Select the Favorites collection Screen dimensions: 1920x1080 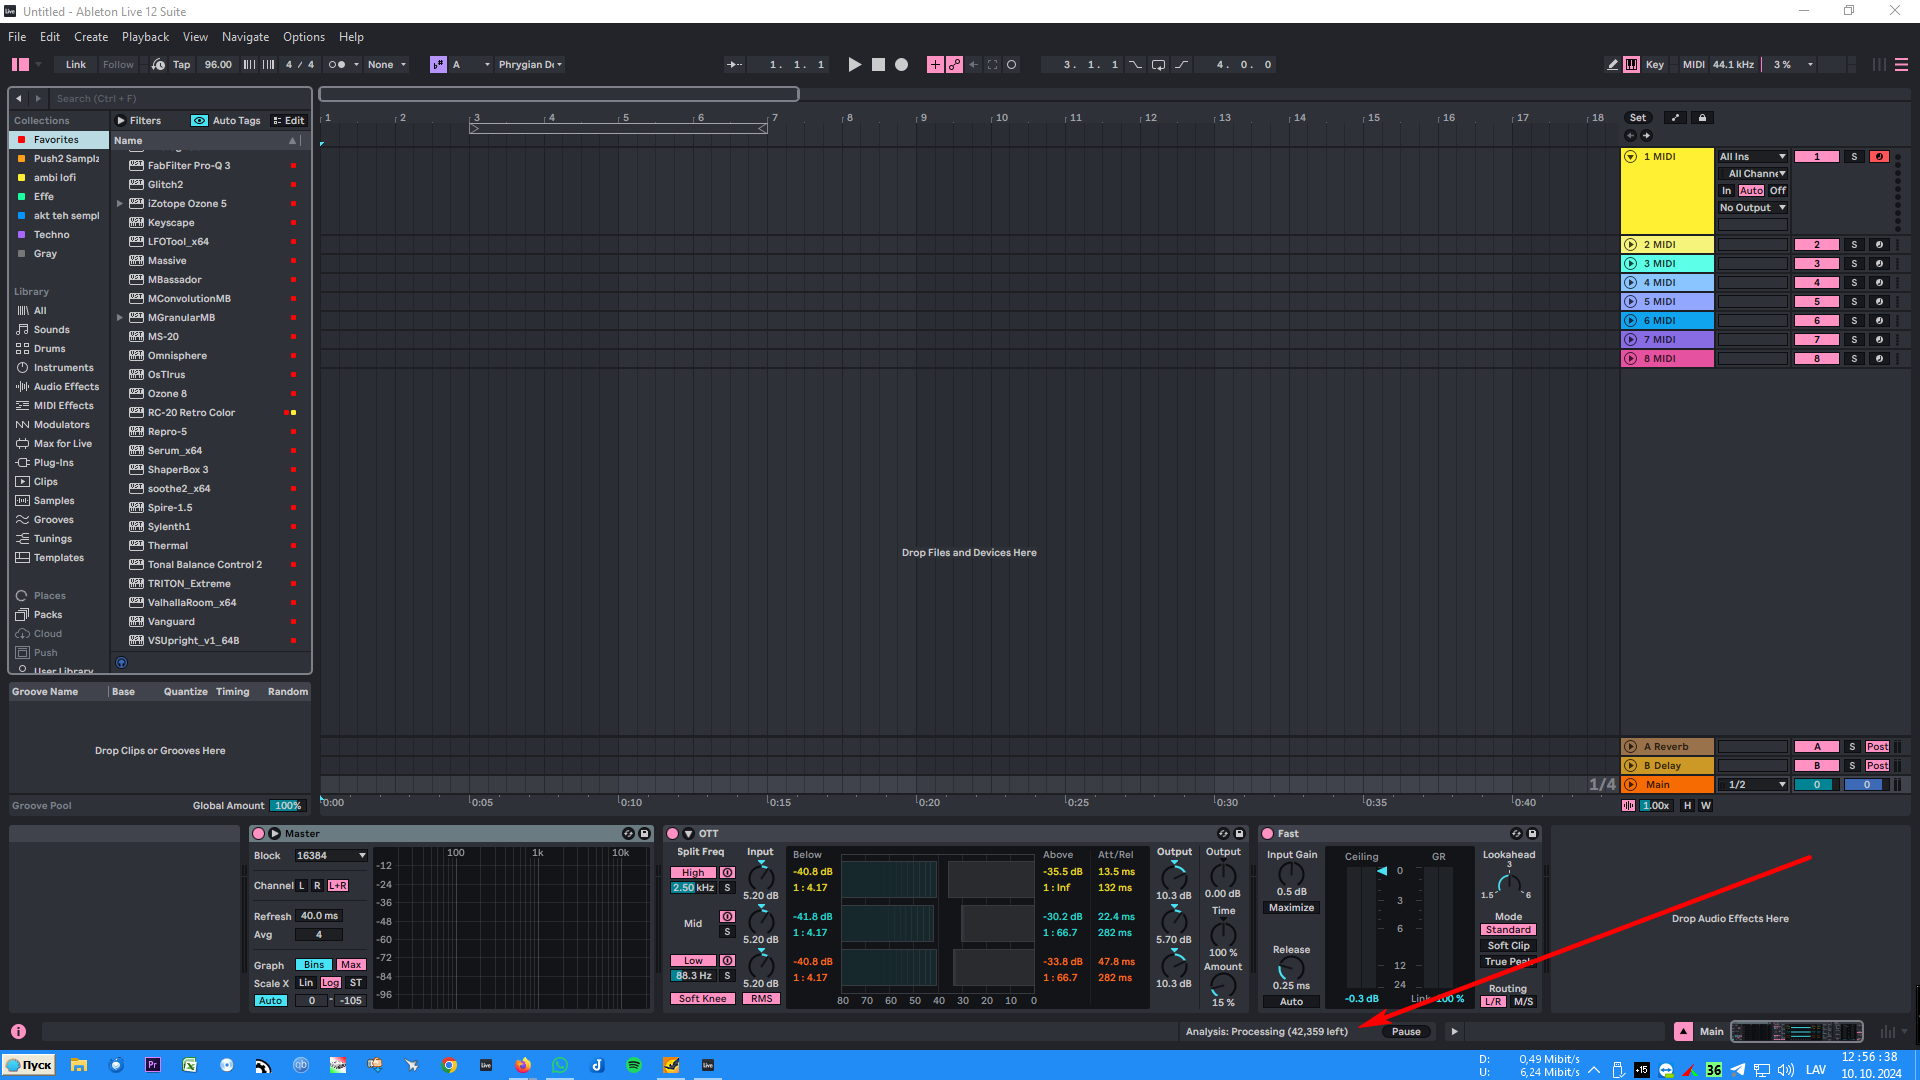point(59,140)
